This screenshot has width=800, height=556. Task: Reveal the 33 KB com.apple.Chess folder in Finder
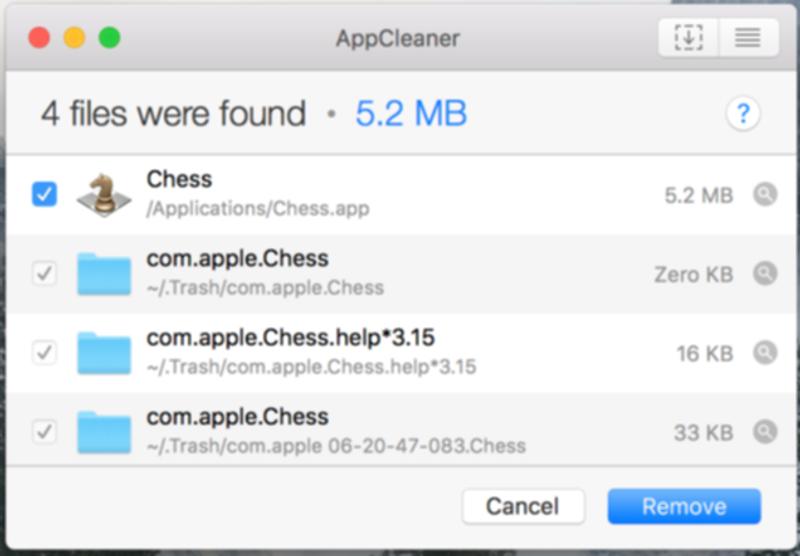tap(765, 432)
